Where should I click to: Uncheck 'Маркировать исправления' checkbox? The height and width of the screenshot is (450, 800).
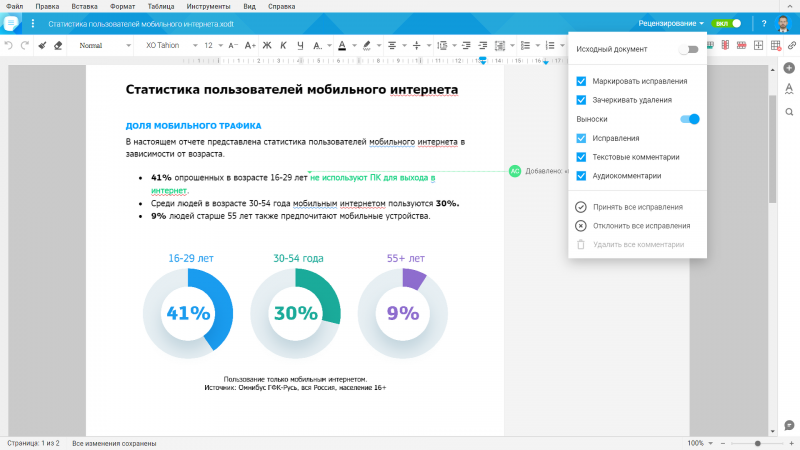(581, 81)
